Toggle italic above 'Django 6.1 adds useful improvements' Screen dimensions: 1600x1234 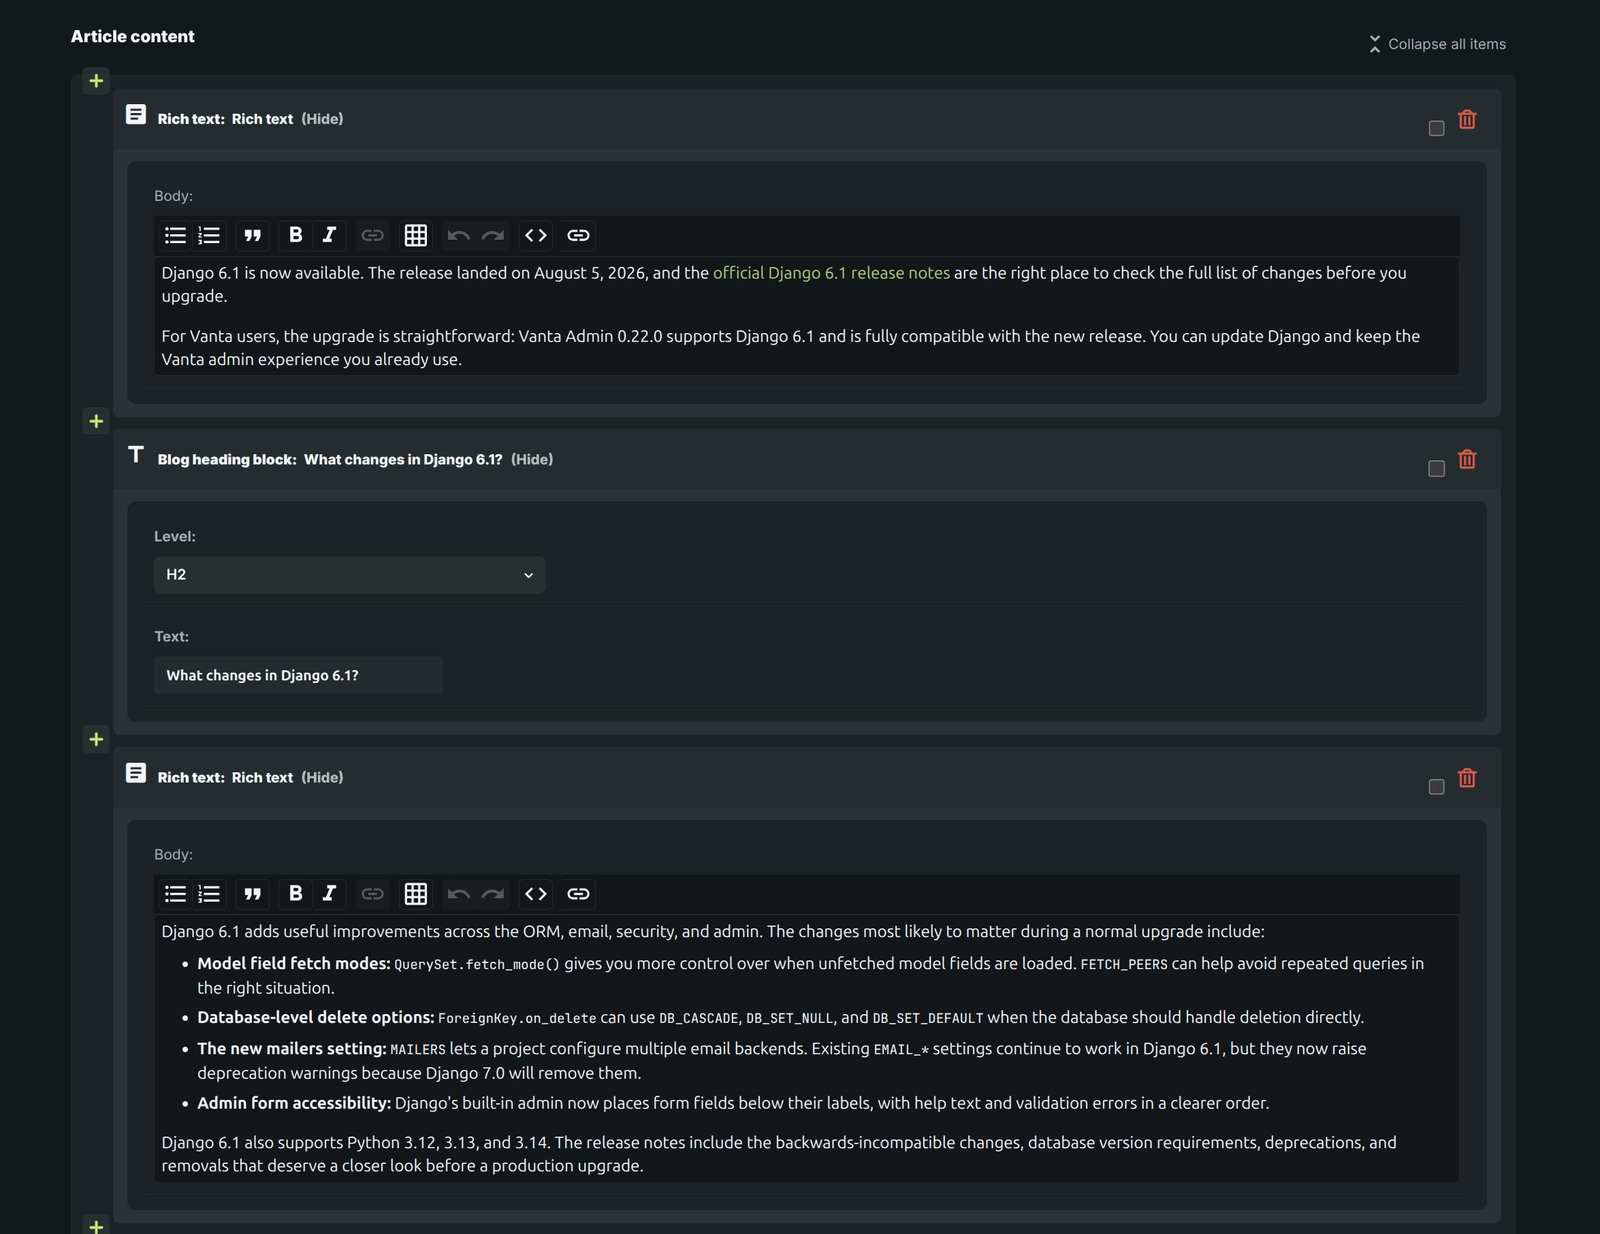coord(329,894)
